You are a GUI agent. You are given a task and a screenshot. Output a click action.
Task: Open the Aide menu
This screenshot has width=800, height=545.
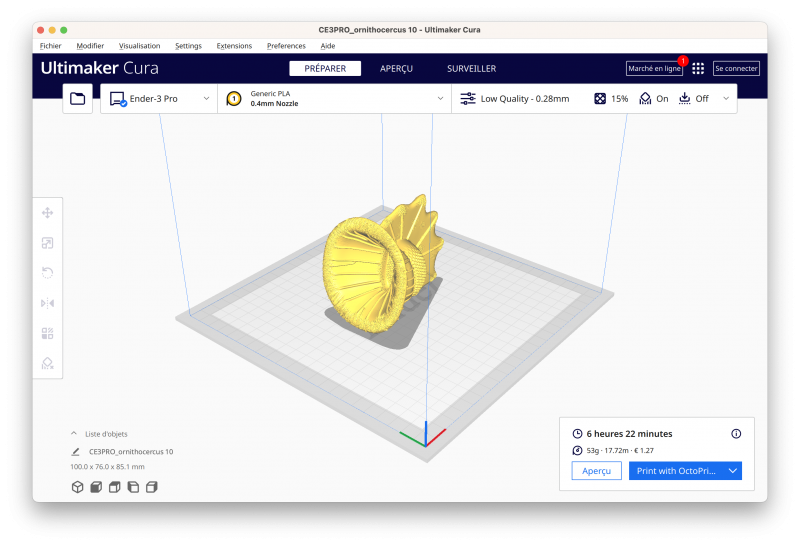(328, 46)
